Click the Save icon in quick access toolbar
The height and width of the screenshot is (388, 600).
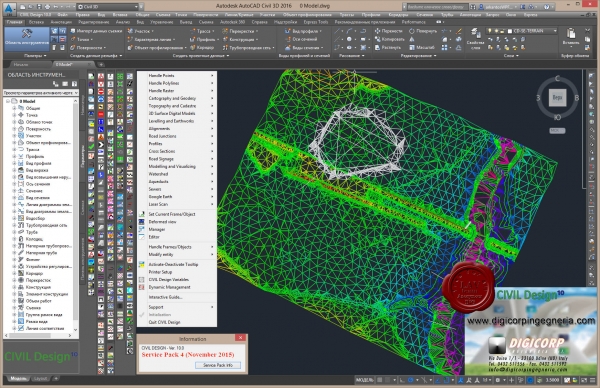39,7
